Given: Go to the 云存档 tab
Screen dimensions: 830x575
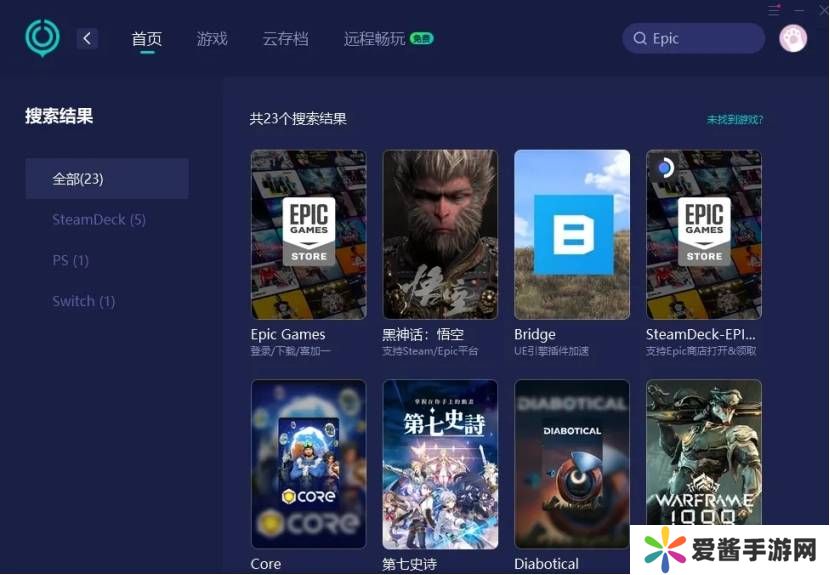Looking at the screenshot, I should [285, 39].
